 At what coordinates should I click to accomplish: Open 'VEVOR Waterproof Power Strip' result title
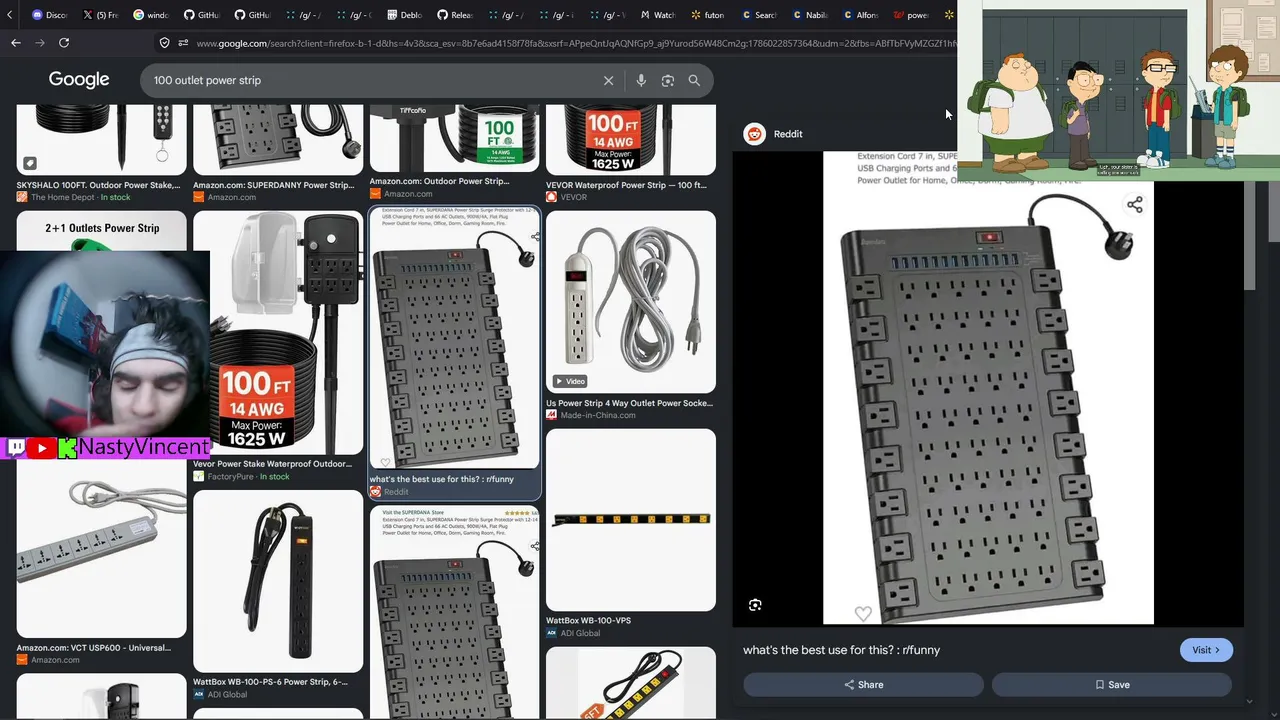tap(626, 185)
